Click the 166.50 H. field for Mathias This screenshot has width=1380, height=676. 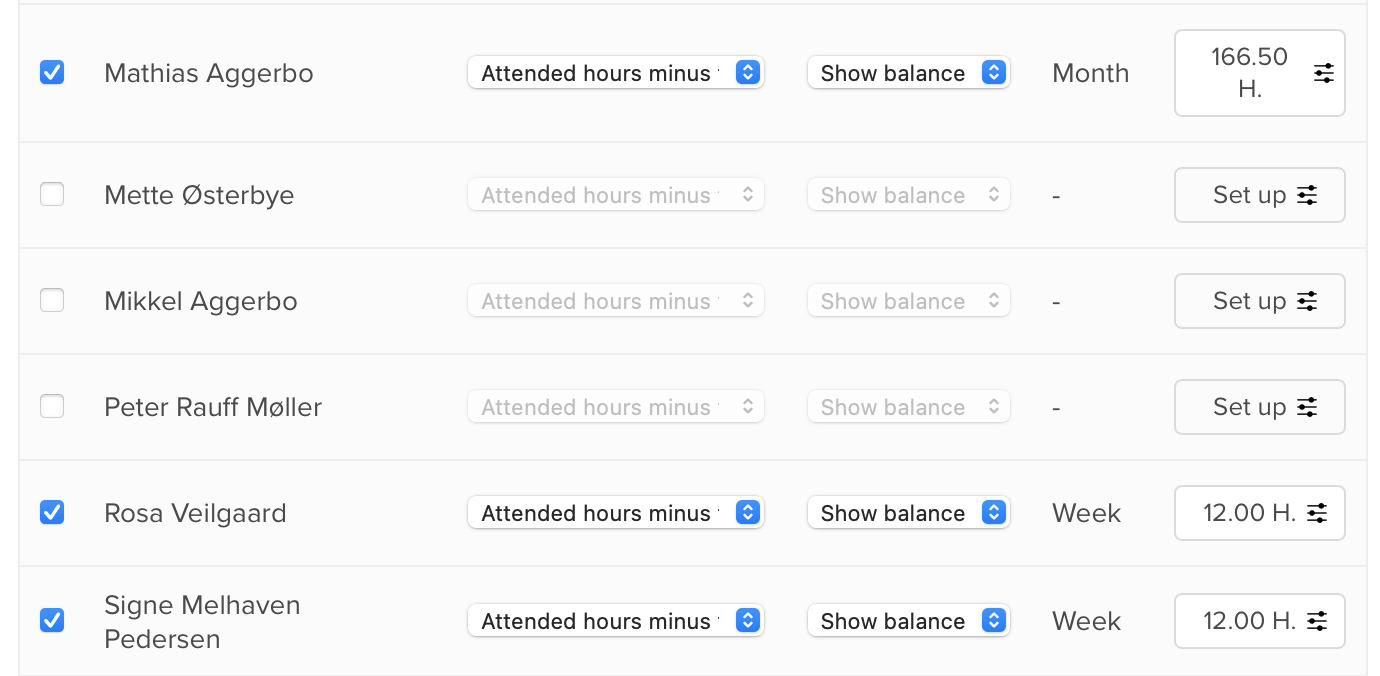1248,73
